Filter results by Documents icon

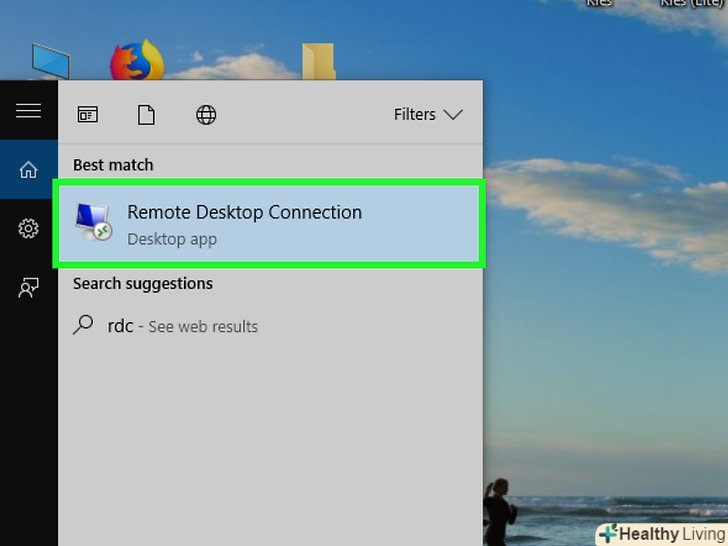pos(146,115)
